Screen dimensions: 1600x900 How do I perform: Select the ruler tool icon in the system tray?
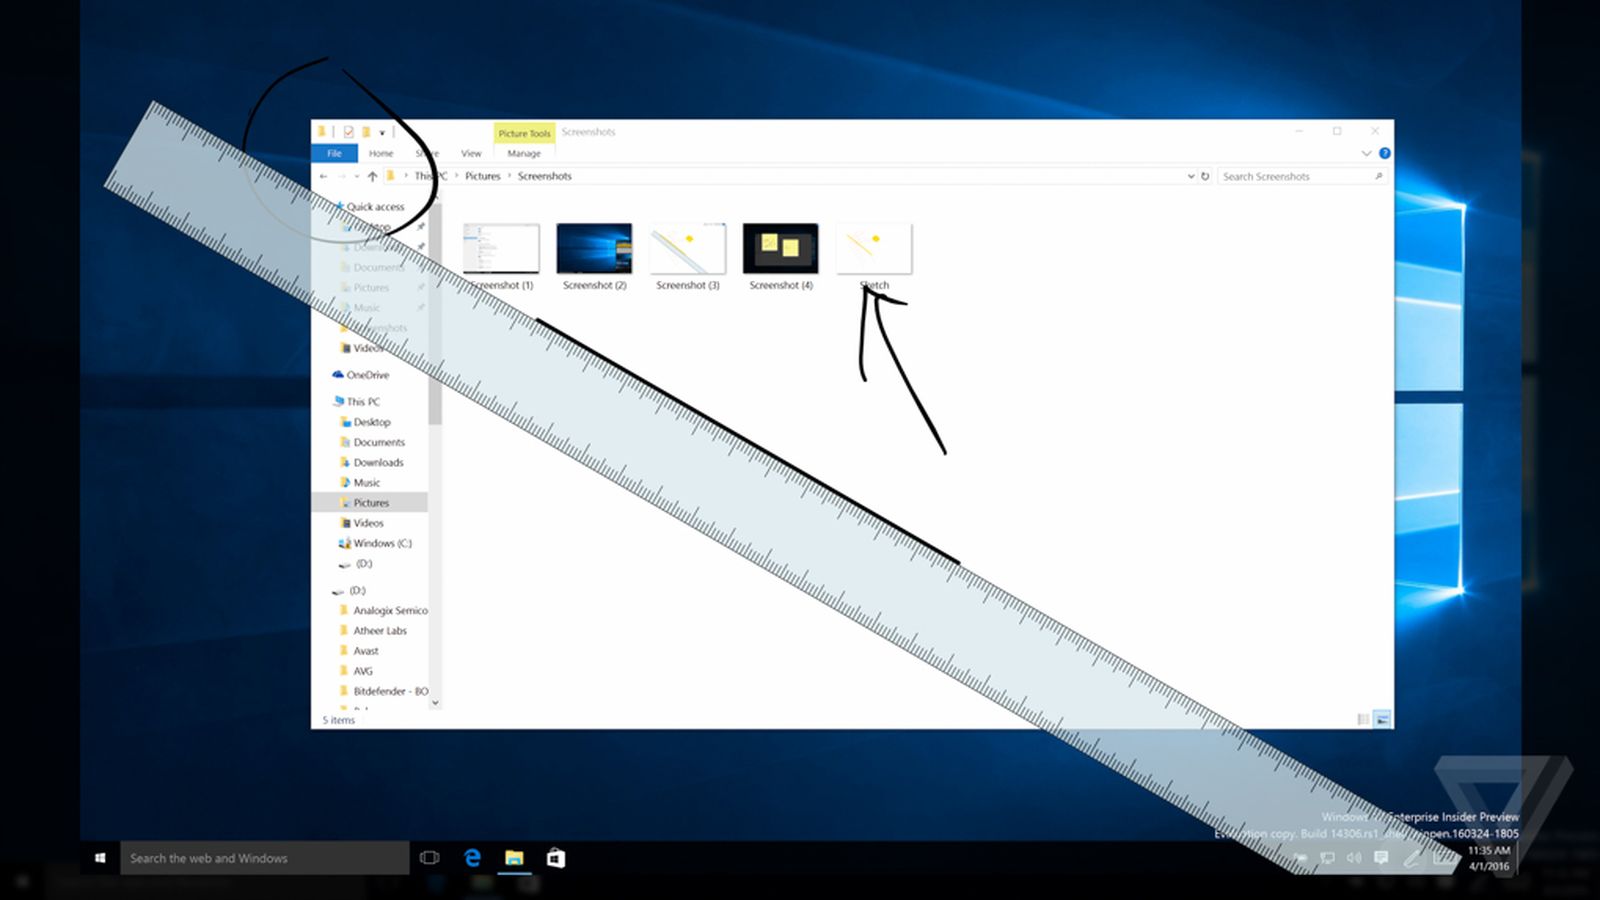tap(1444, 857)
